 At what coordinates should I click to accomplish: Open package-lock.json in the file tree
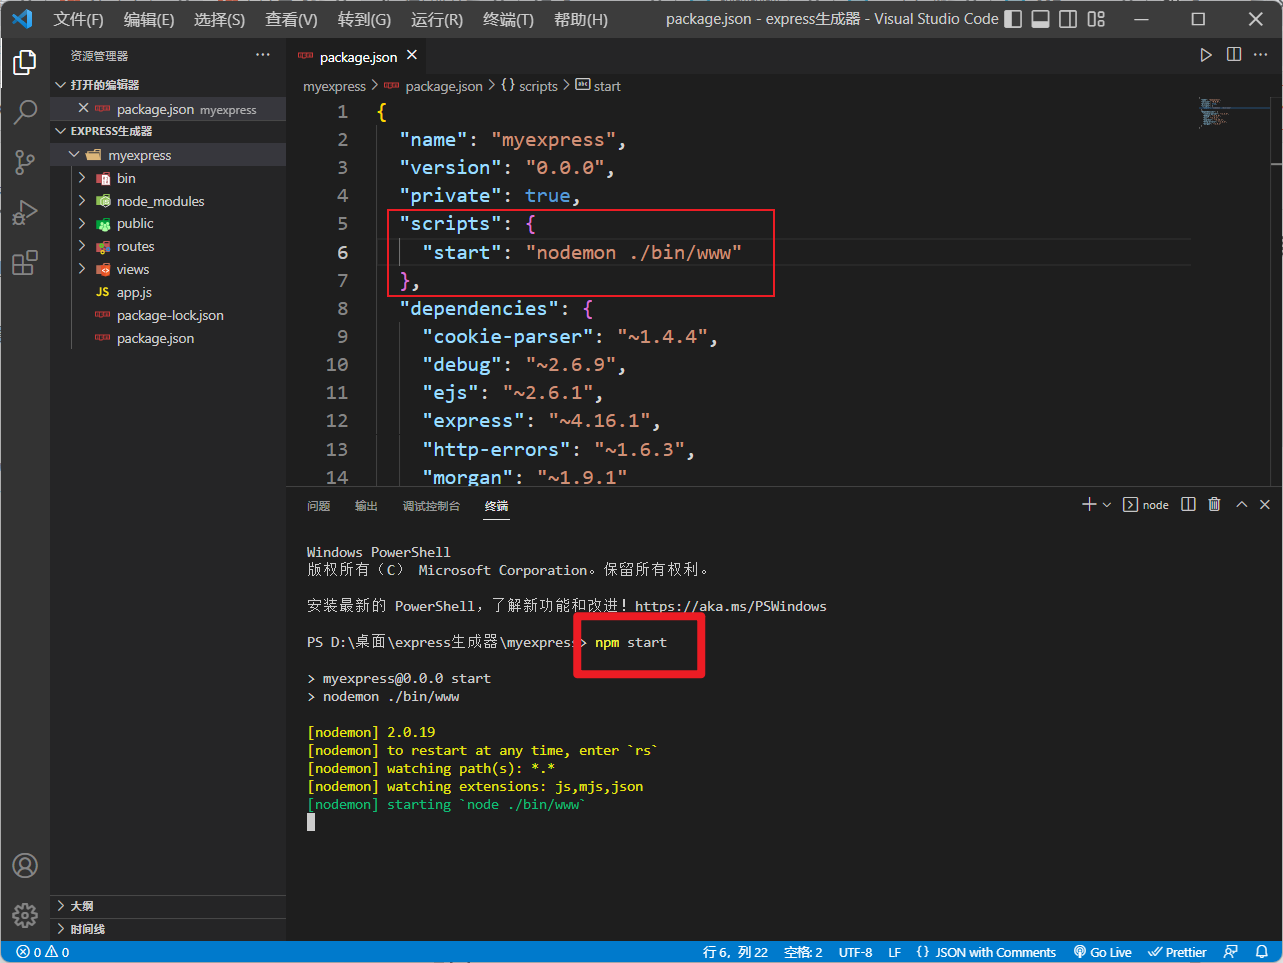coord(168,315)
